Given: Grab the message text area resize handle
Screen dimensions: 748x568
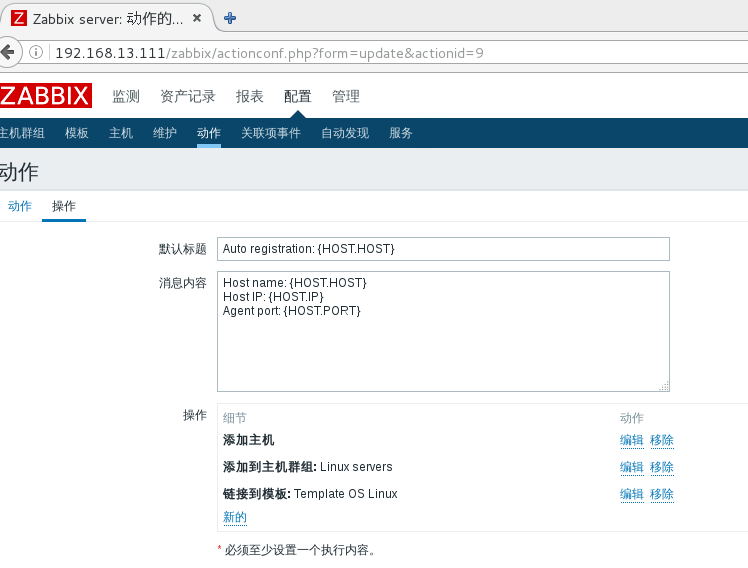Looking at the screenshot, I should point(664,386).
